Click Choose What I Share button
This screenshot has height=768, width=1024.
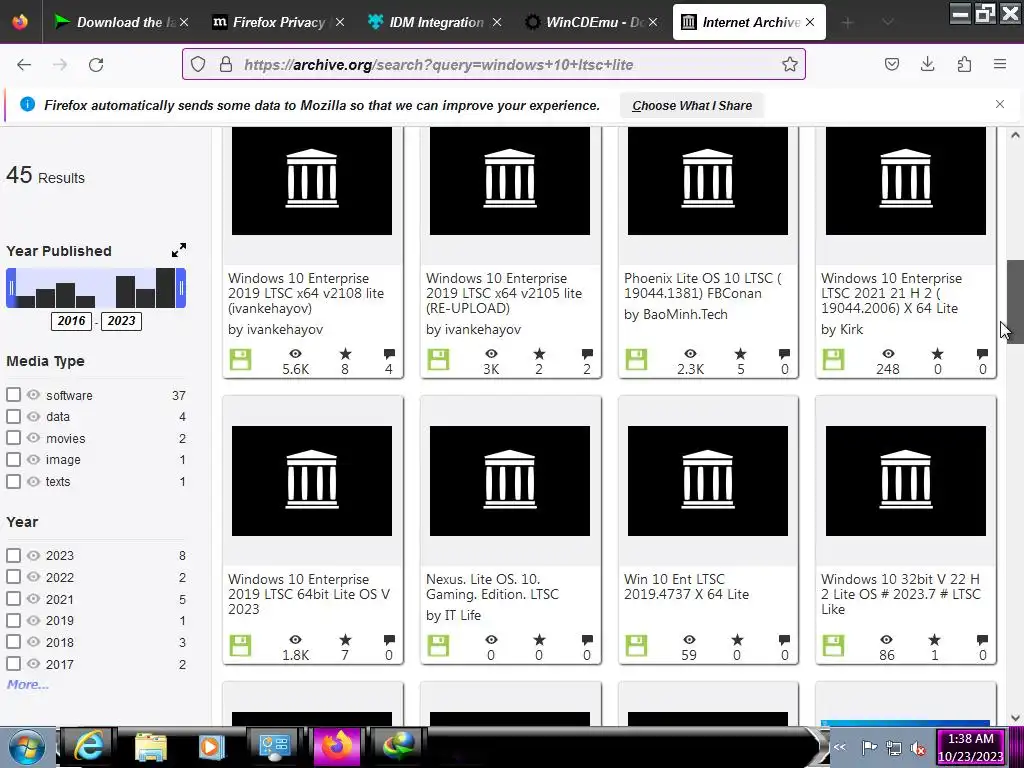click(x=692, y=105)
